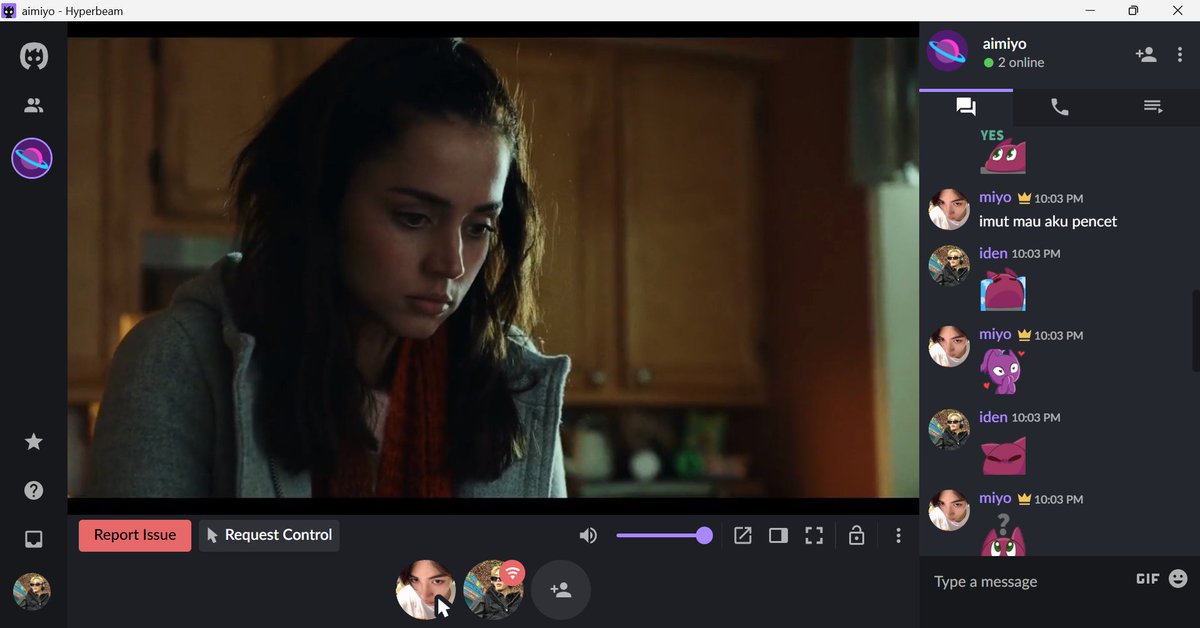The height and width of the screenshot is (628, 1200).
Task: Toggle the theater mode panel icon
Action: click(778, 536)
